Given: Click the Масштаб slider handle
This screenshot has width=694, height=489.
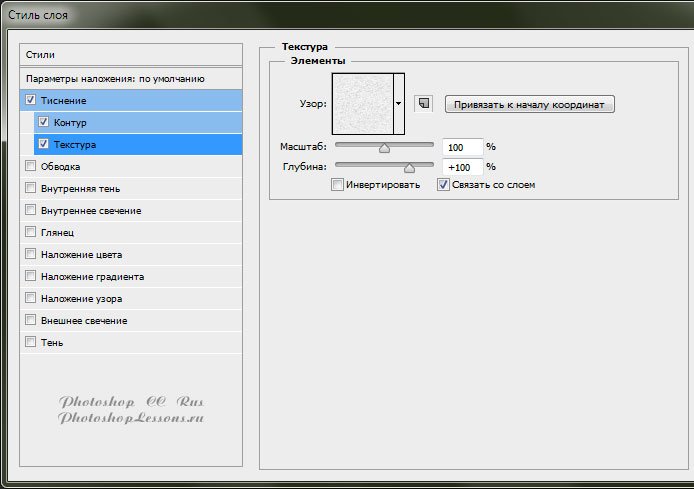Looking at the screenshot, I should [384, 148].
